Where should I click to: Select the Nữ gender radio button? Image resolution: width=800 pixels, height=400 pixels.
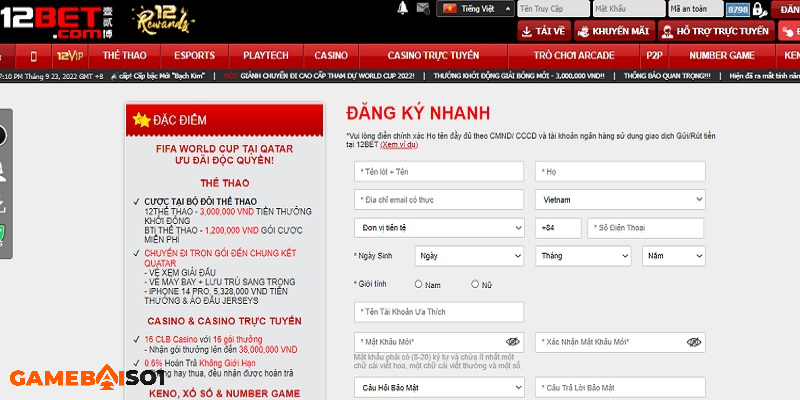coord(475,284)
